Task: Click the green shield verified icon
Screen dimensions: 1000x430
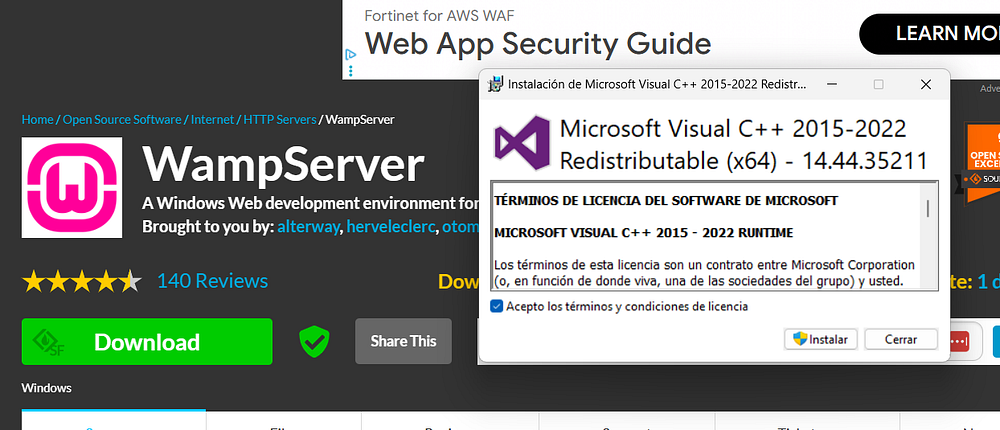Action: 314,341
